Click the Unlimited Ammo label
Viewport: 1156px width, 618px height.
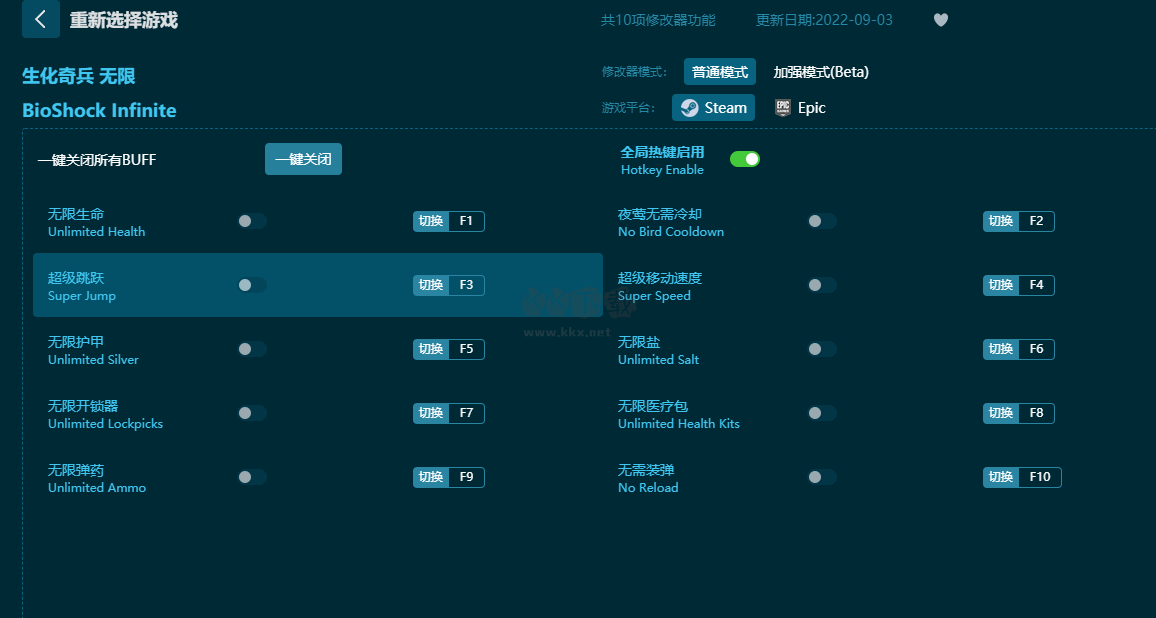tap(97, 487)
